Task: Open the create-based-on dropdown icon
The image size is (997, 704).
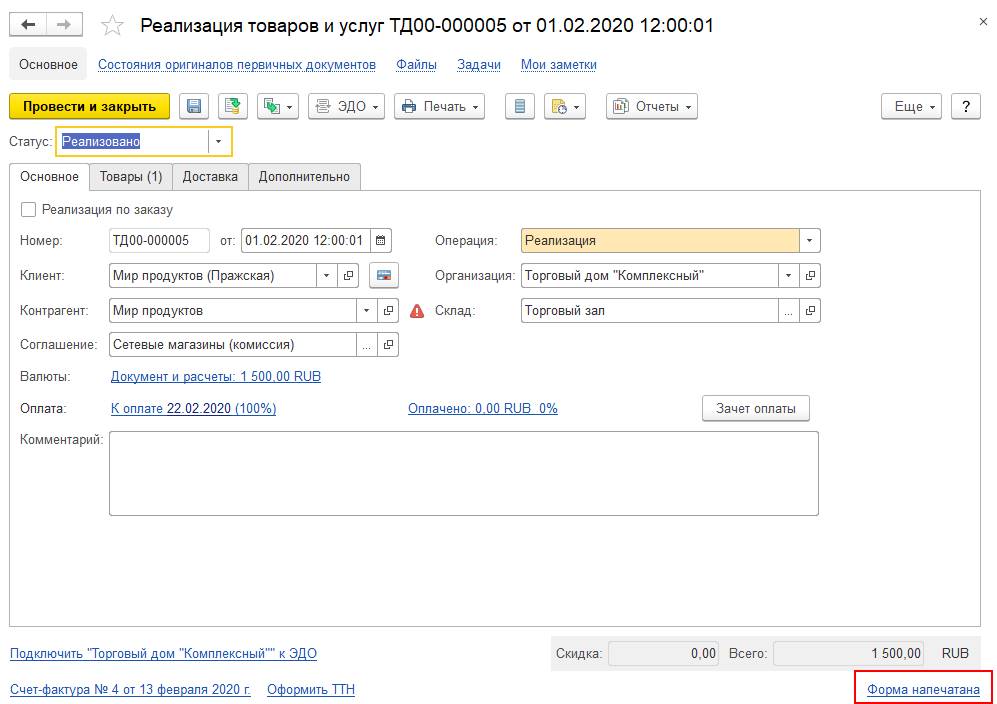Action: 278,106
